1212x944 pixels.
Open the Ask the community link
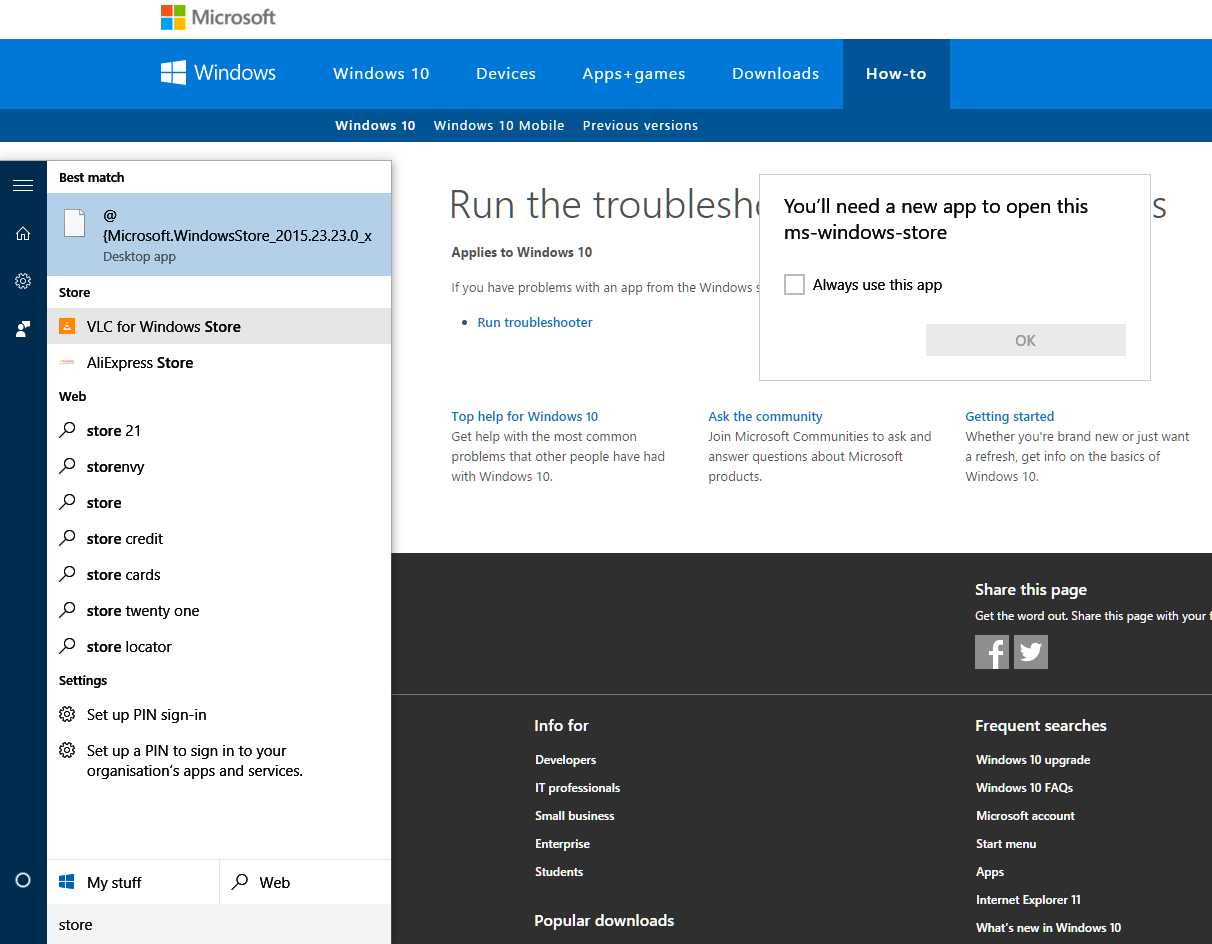click(x=765, y=416)
